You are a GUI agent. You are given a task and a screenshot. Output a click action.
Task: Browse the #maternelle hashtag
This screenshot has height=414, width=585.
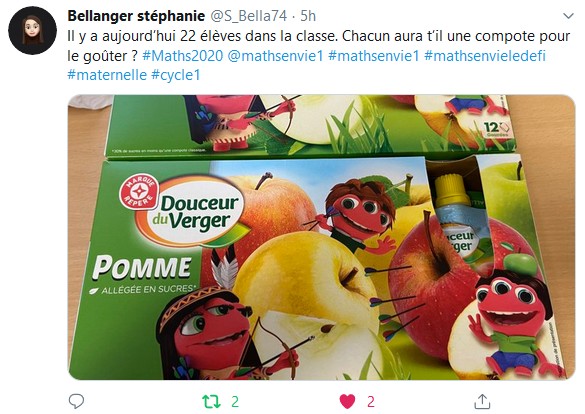[107, 75]
